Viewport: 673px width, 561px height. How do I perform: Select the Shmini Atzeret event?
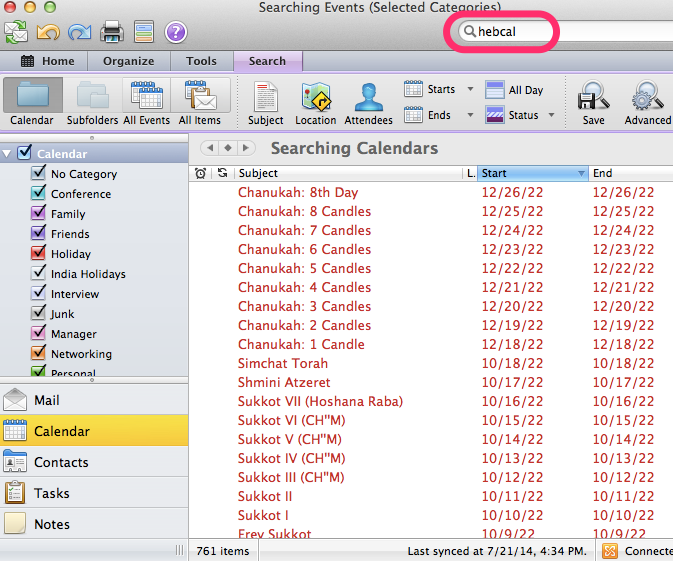(x=431, y=382)
